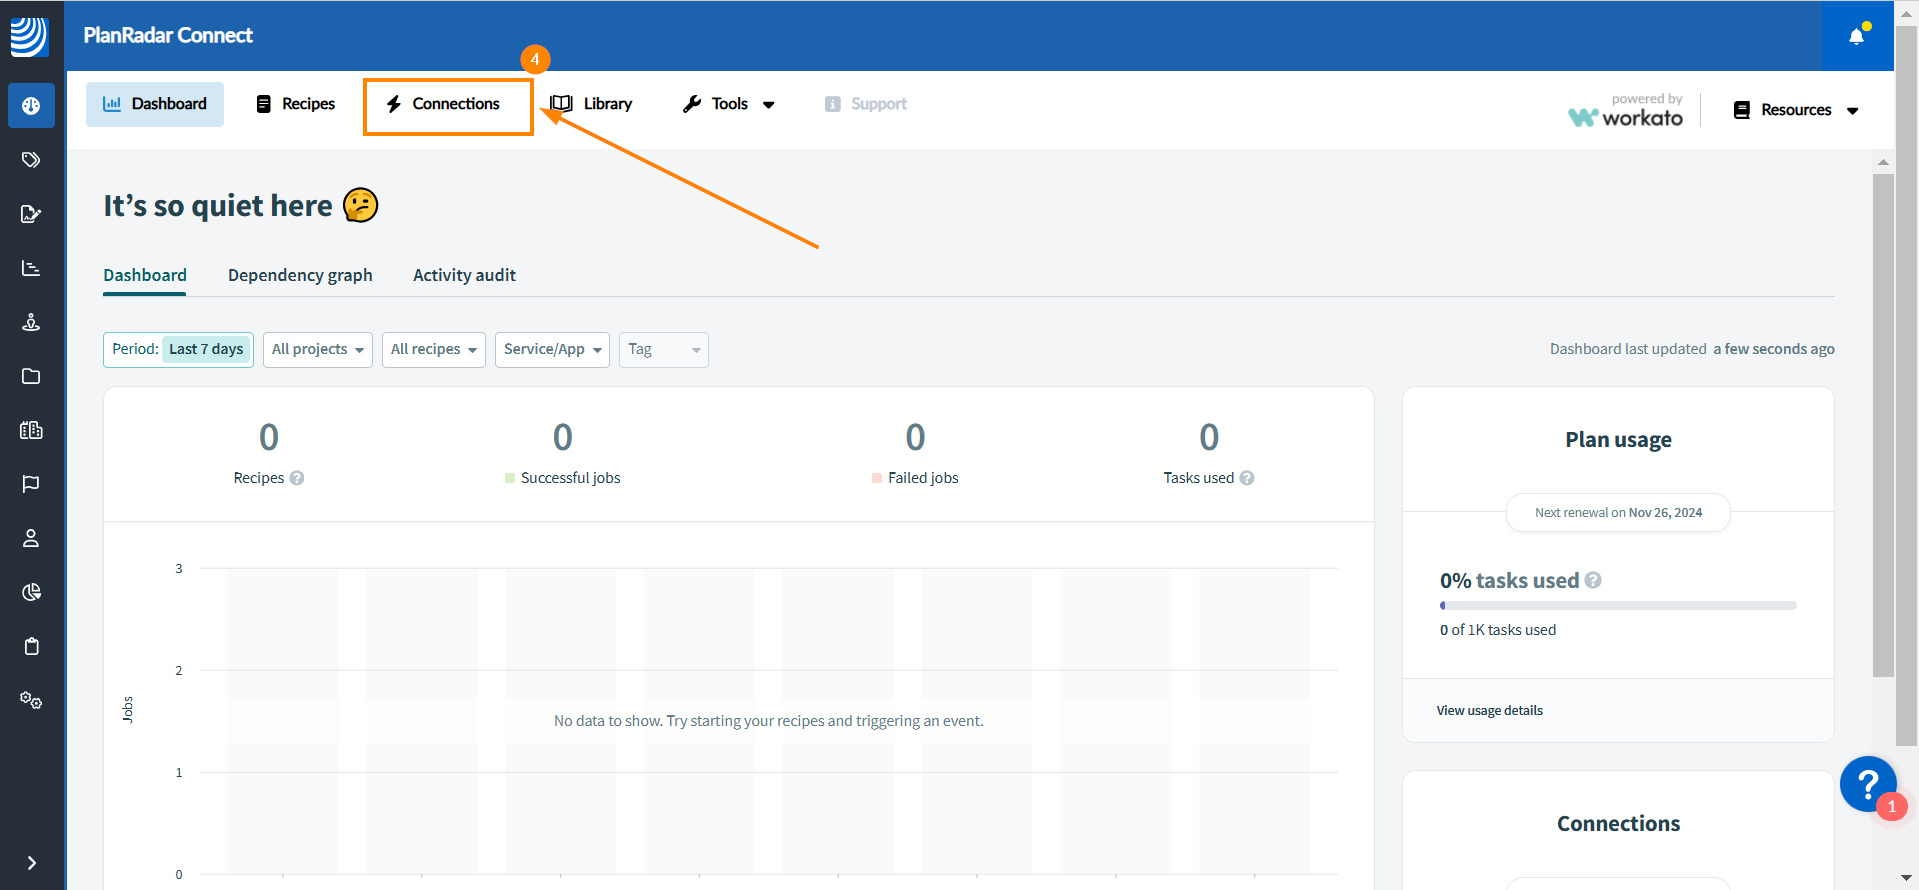Click the notification bell icon
Image resolution: width=1919 pixels, height=890 pixels.
(1856, 37)
